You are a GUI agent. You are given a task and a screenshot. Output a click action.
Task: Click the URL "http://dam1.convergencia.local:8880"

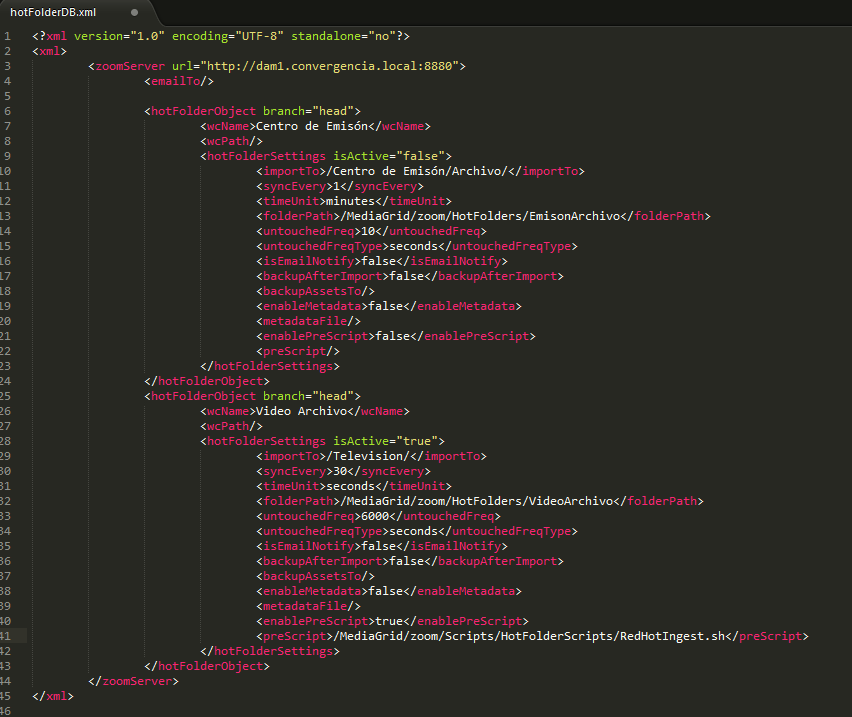click(330, 66)
